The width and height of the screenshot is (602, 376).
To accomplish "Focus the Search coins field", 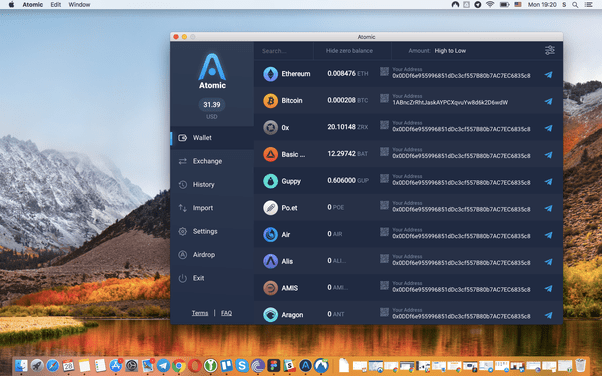I will pyautogui.click(x=283, y=51).
